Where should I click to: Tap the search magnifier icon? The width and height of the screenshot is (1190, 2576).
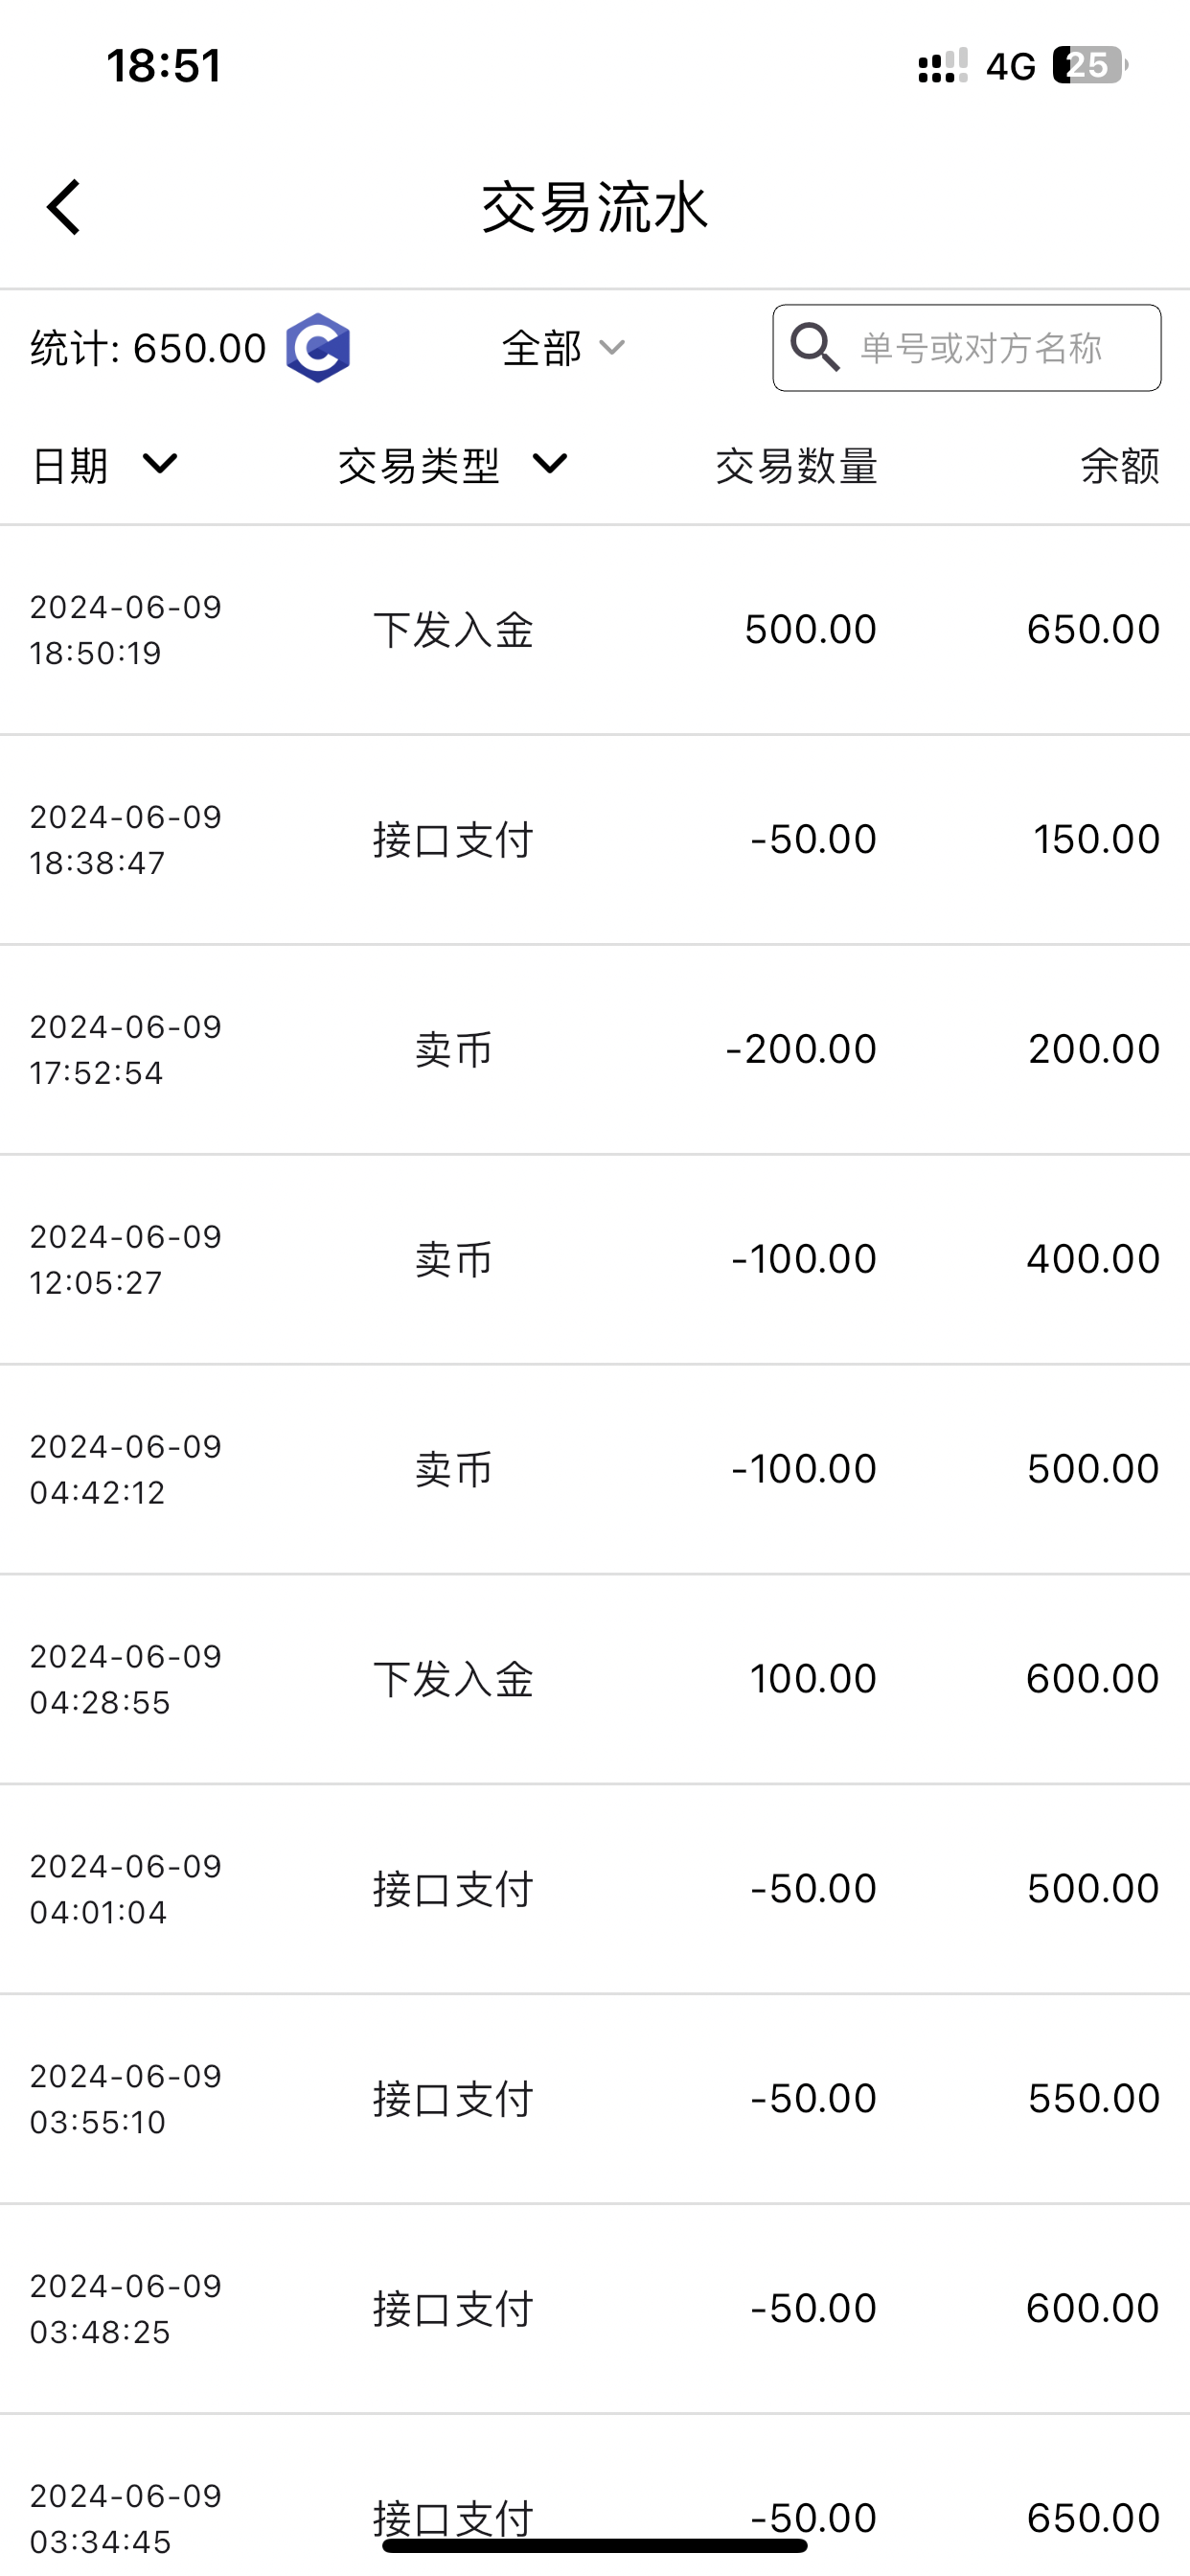coord(814,348)
